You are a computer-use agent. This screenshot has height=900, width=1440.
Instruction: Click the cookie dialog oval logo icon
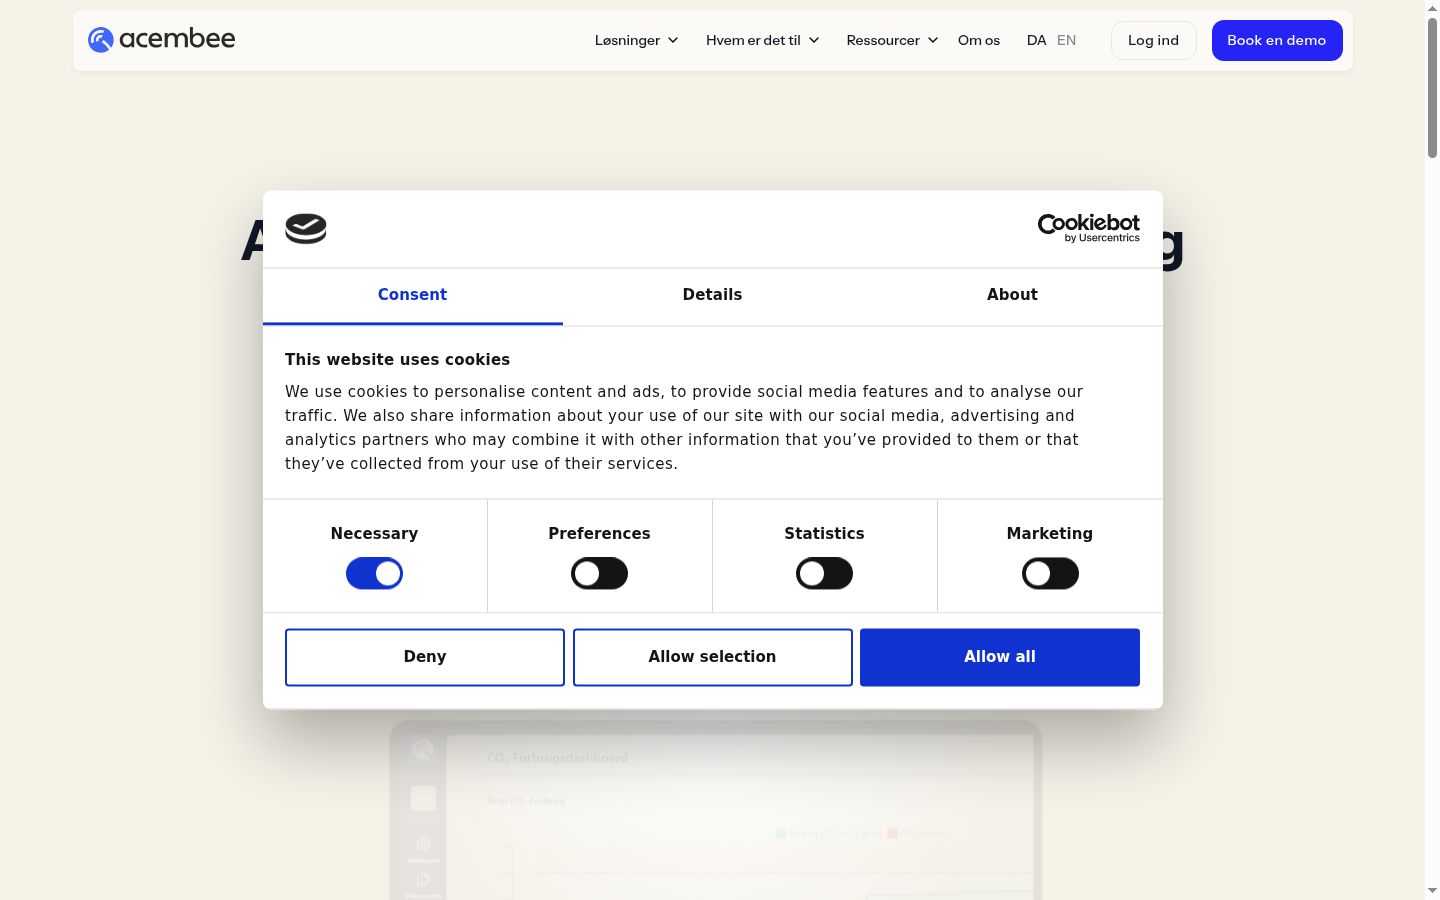tap(306, 229)
